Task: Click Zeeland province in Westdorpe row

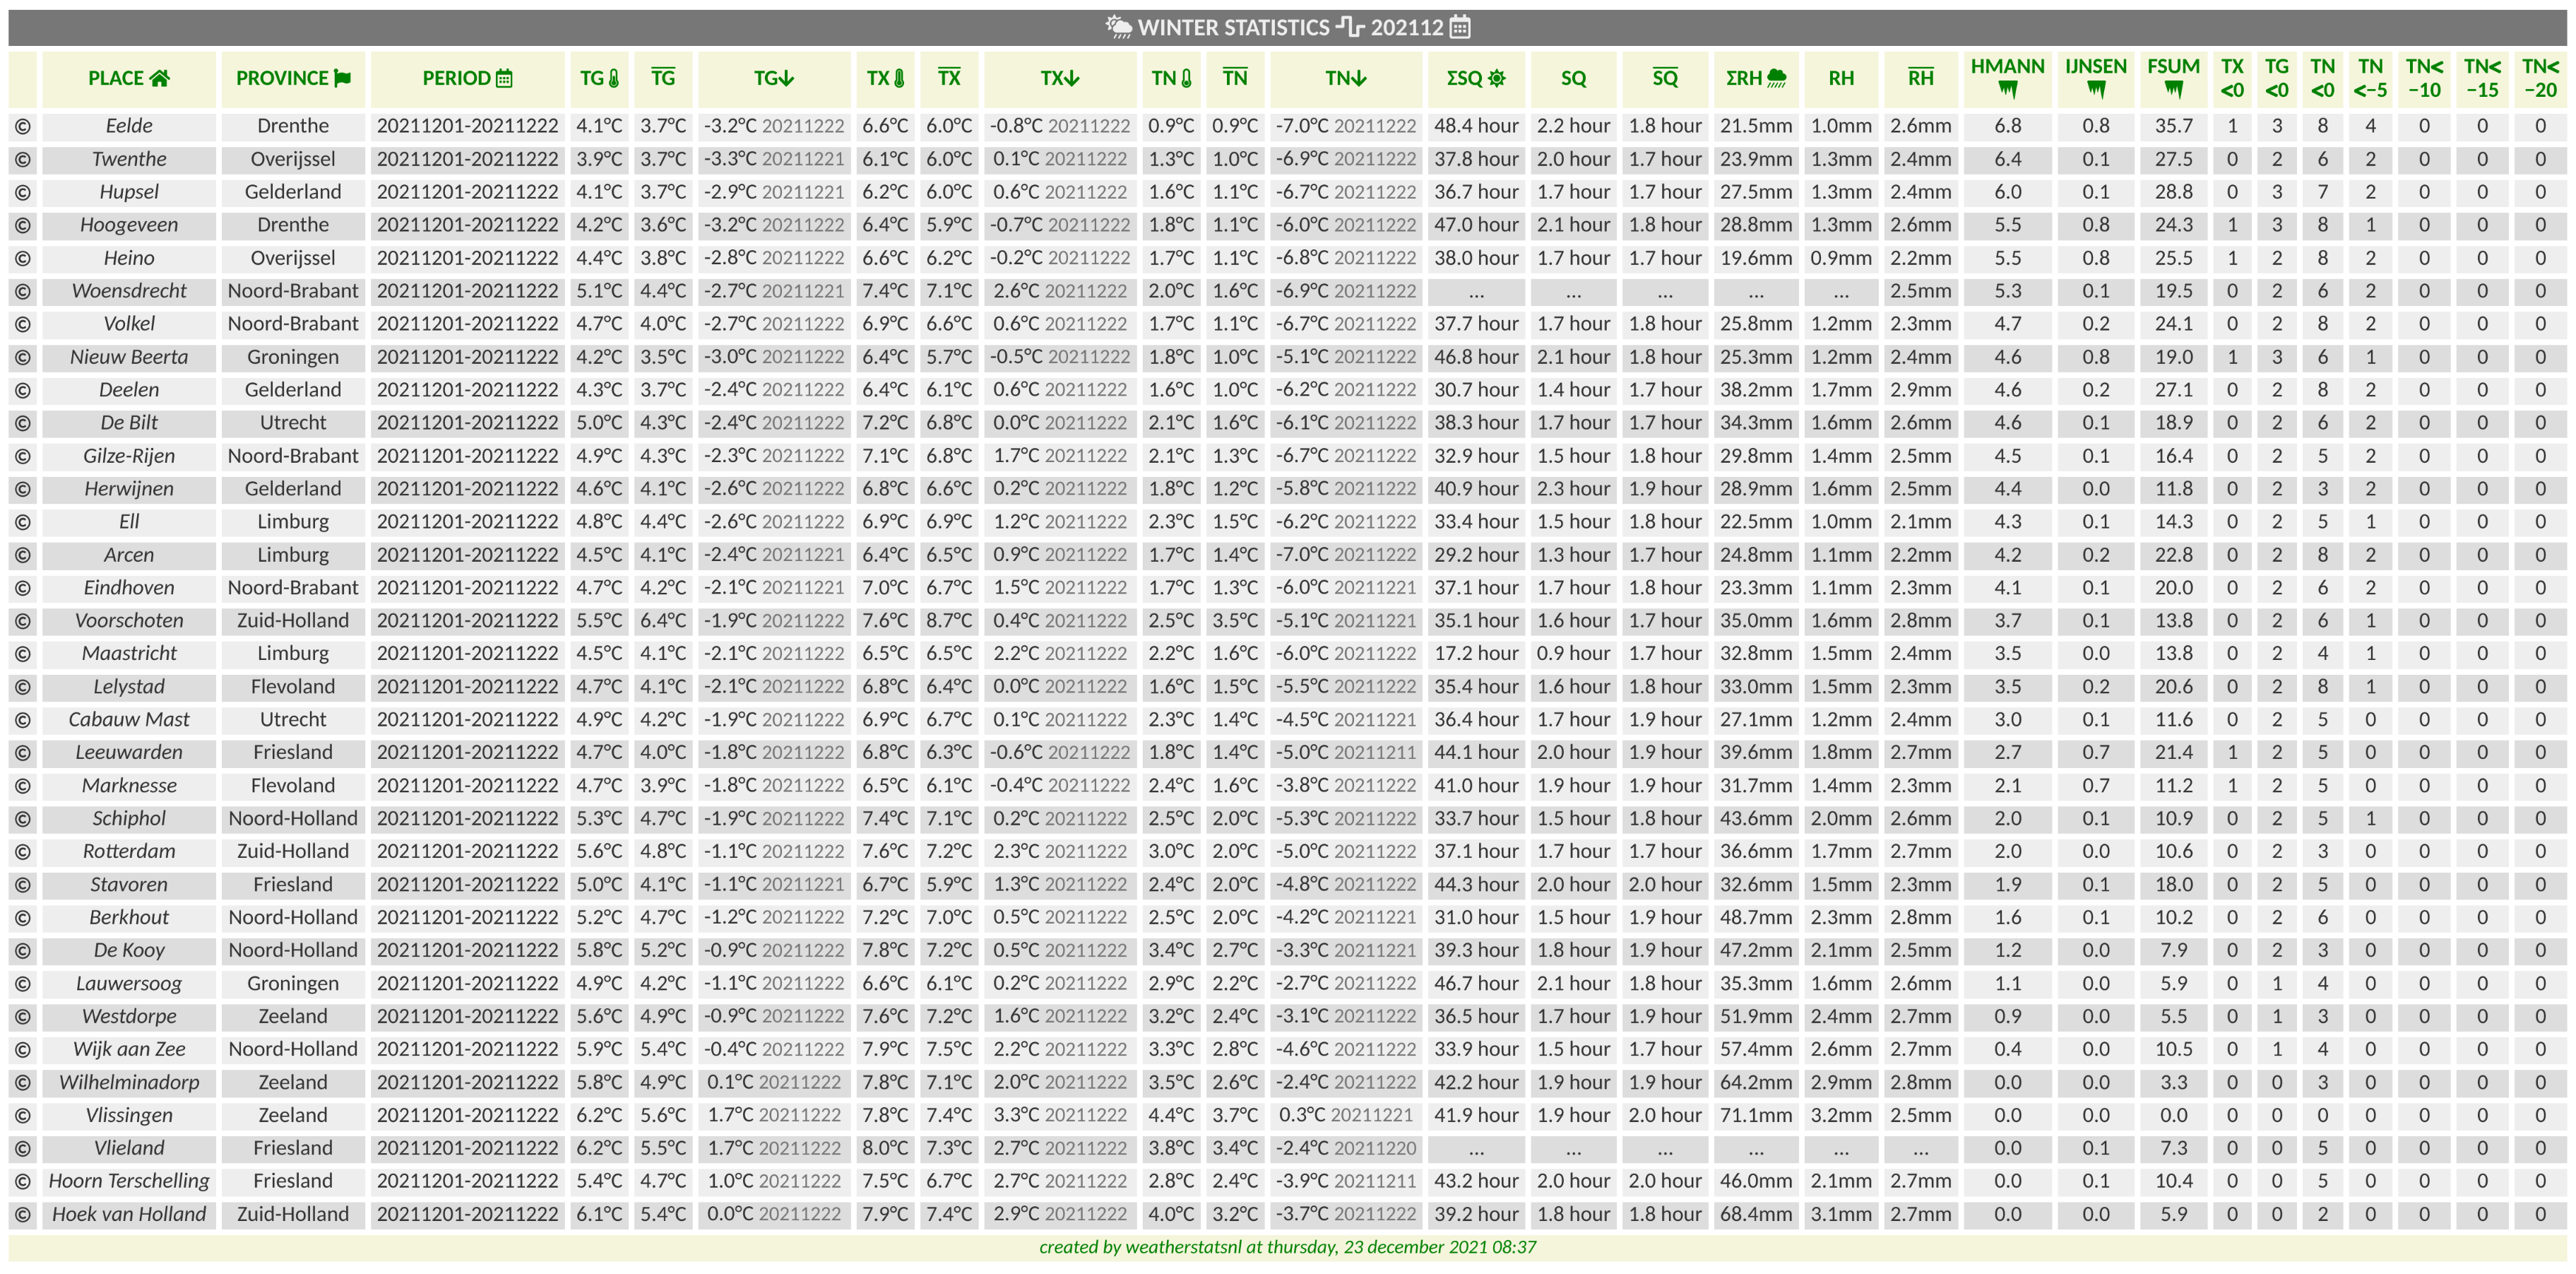Action: tap(293, 1016)
